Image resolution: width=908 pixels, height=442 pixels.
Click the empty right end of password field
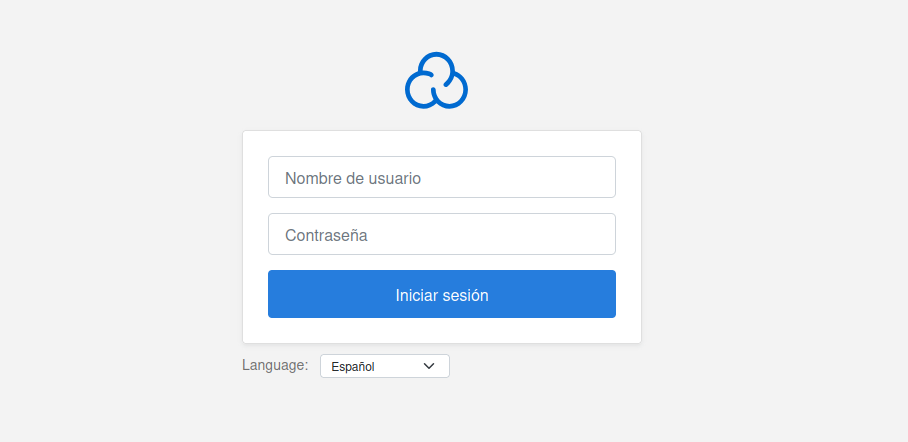(580, 234)
